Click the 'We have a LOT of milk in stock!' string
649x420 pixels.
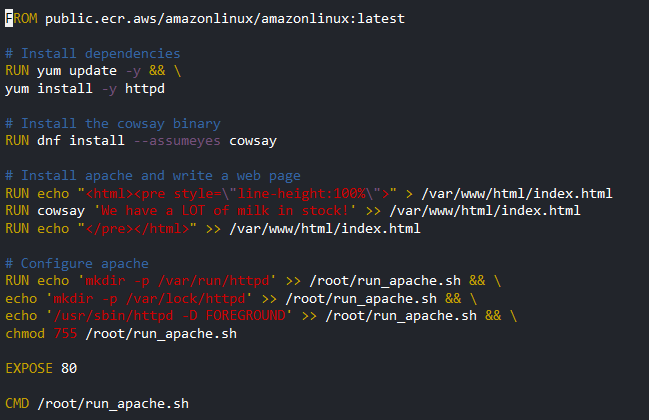coord(225,211)
